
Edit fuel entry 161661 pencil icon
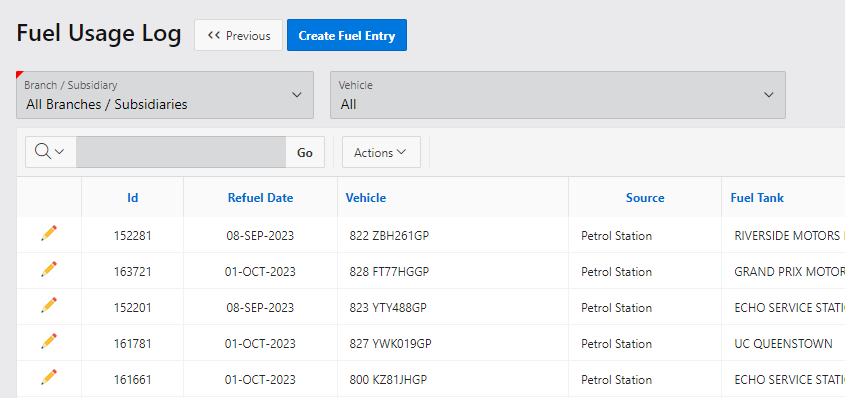point(49,378)
